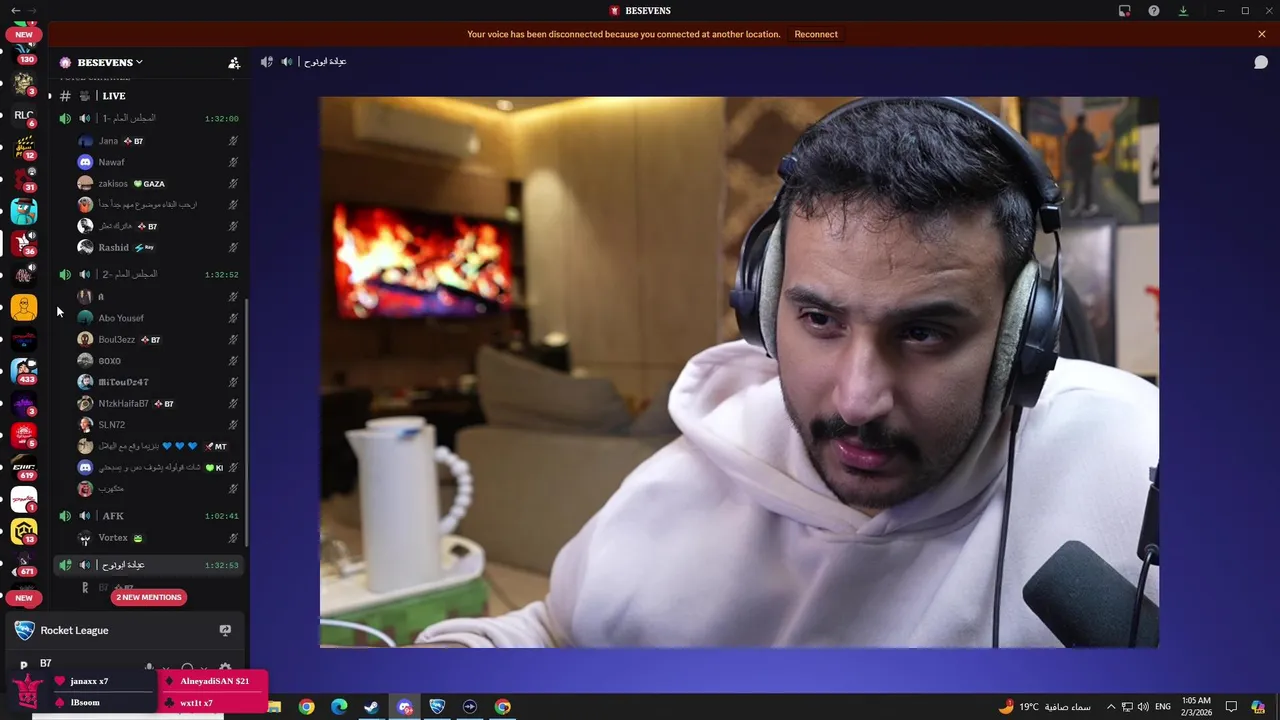Open the server icon with 619 badge
The width and height of the screenshot is (1280, 720).
pos(24,466)
